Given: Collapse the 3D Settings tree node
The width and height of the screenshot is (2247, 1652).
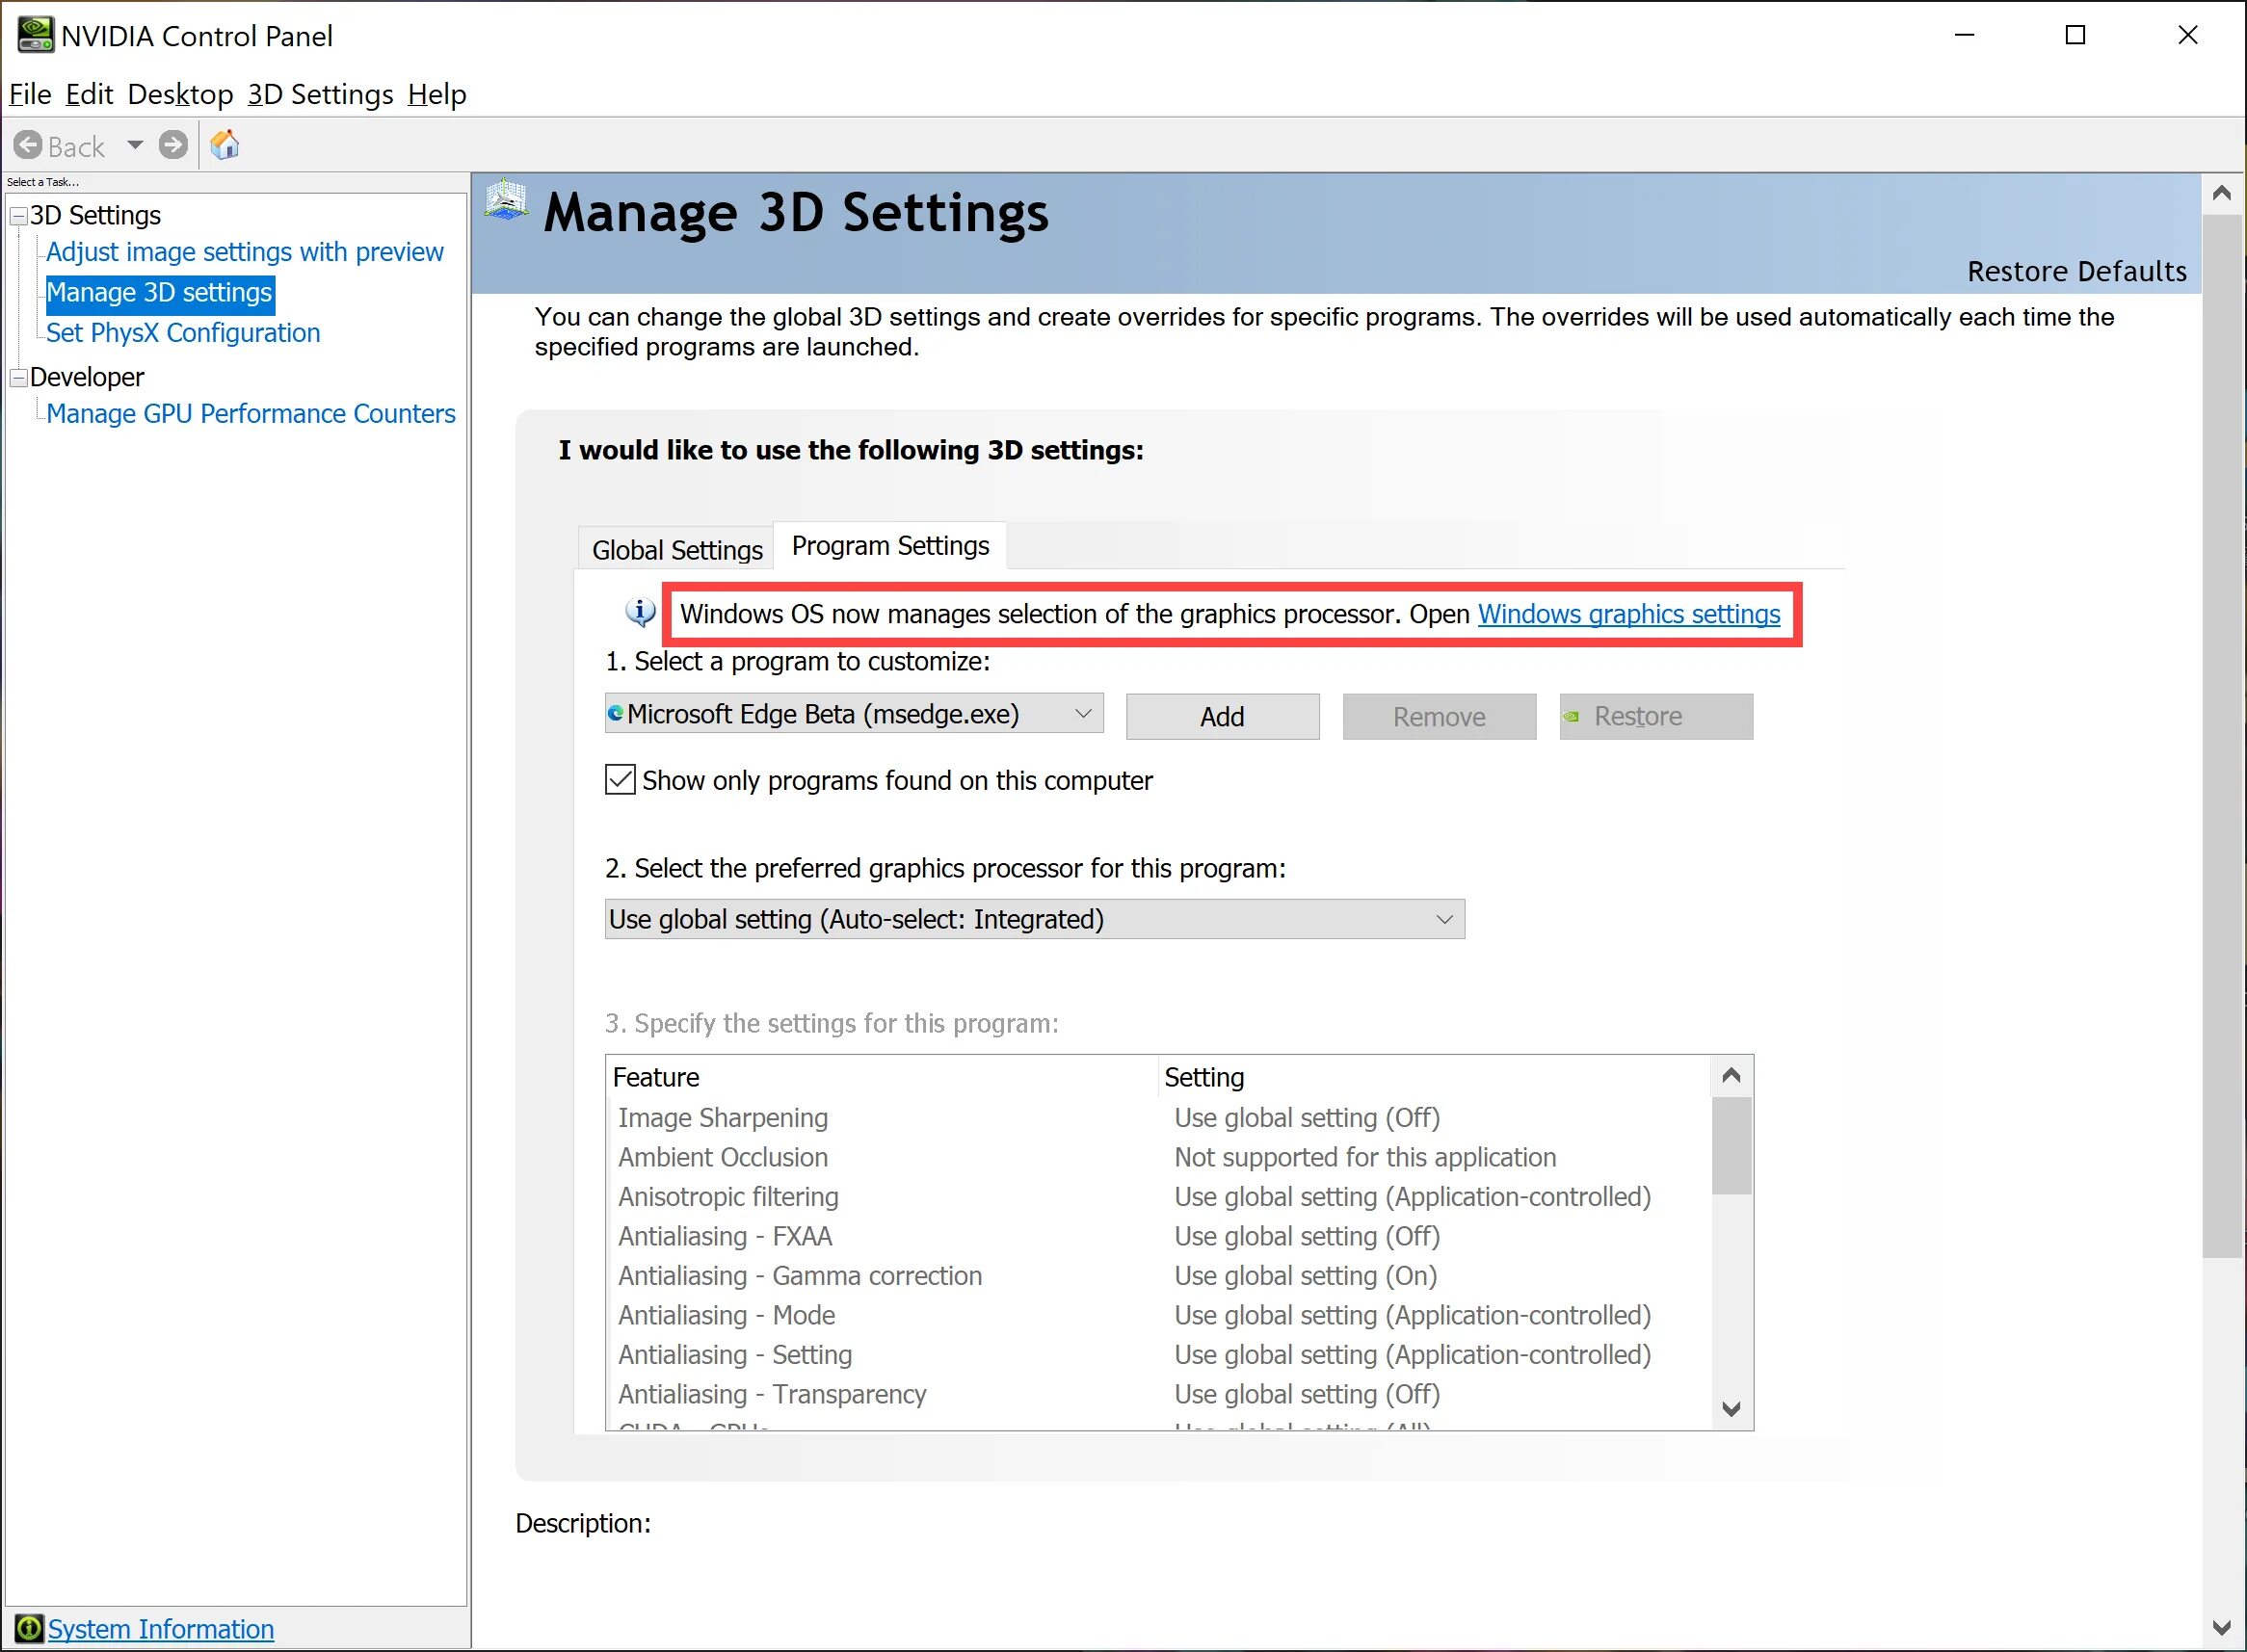Looking at the screenshot, I should pyautogui.click(x=18, y=216).
